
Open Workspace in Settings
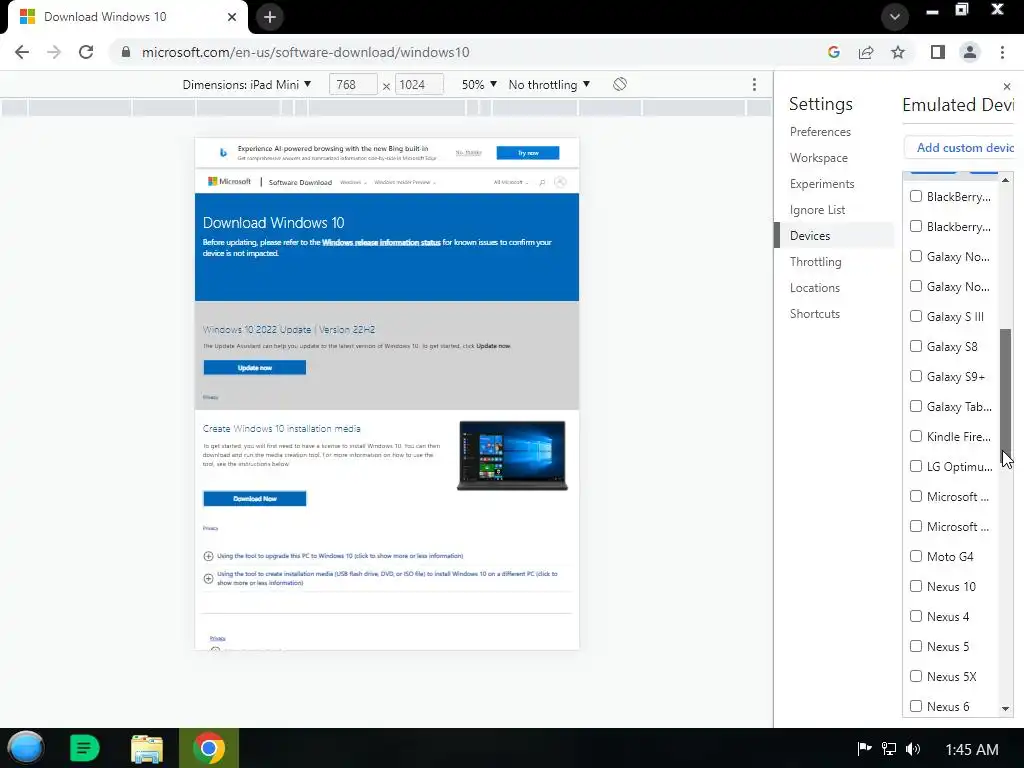tap(818, 158)
